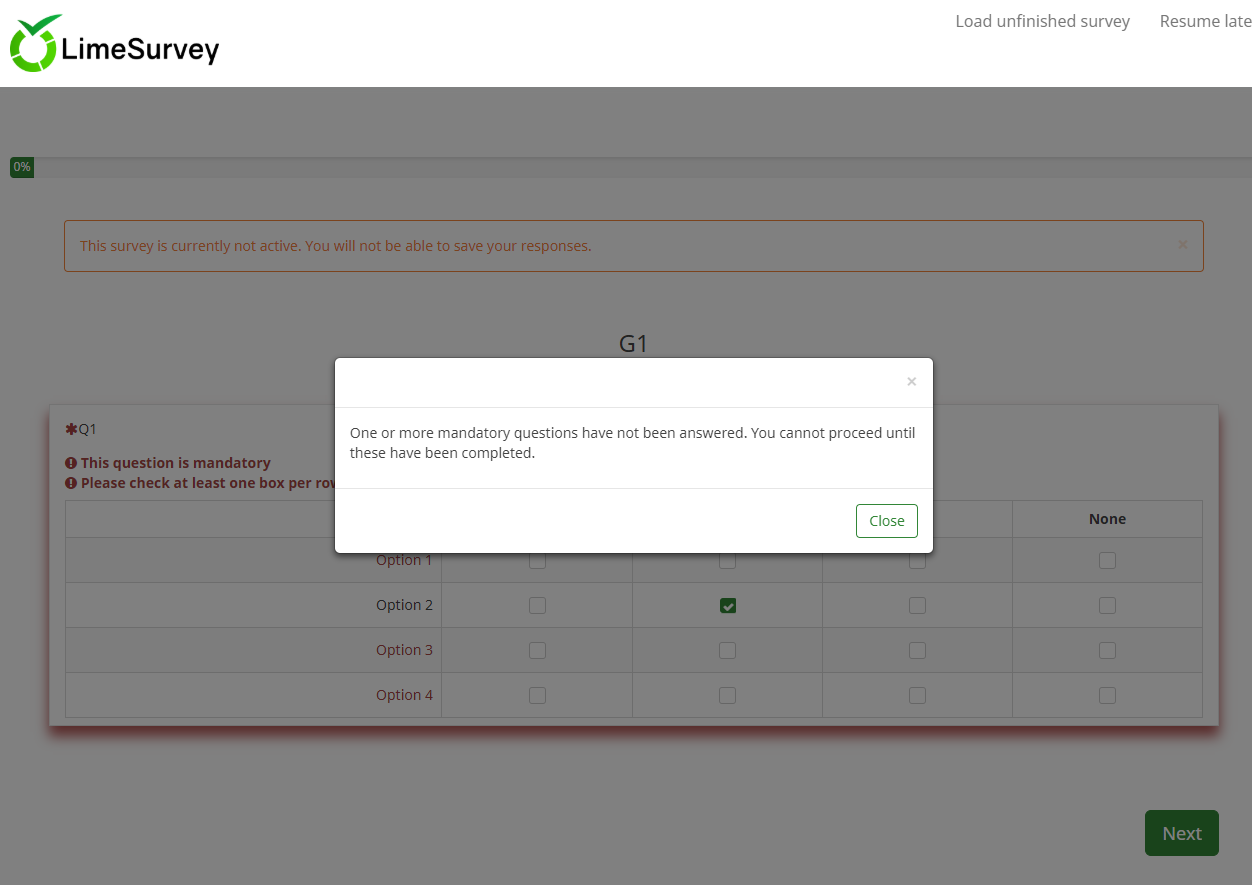Select None checkbox in Option 4 row
Viewport: 1252px width, 885px height.
pyautogui.click(x=1107, y=696)
